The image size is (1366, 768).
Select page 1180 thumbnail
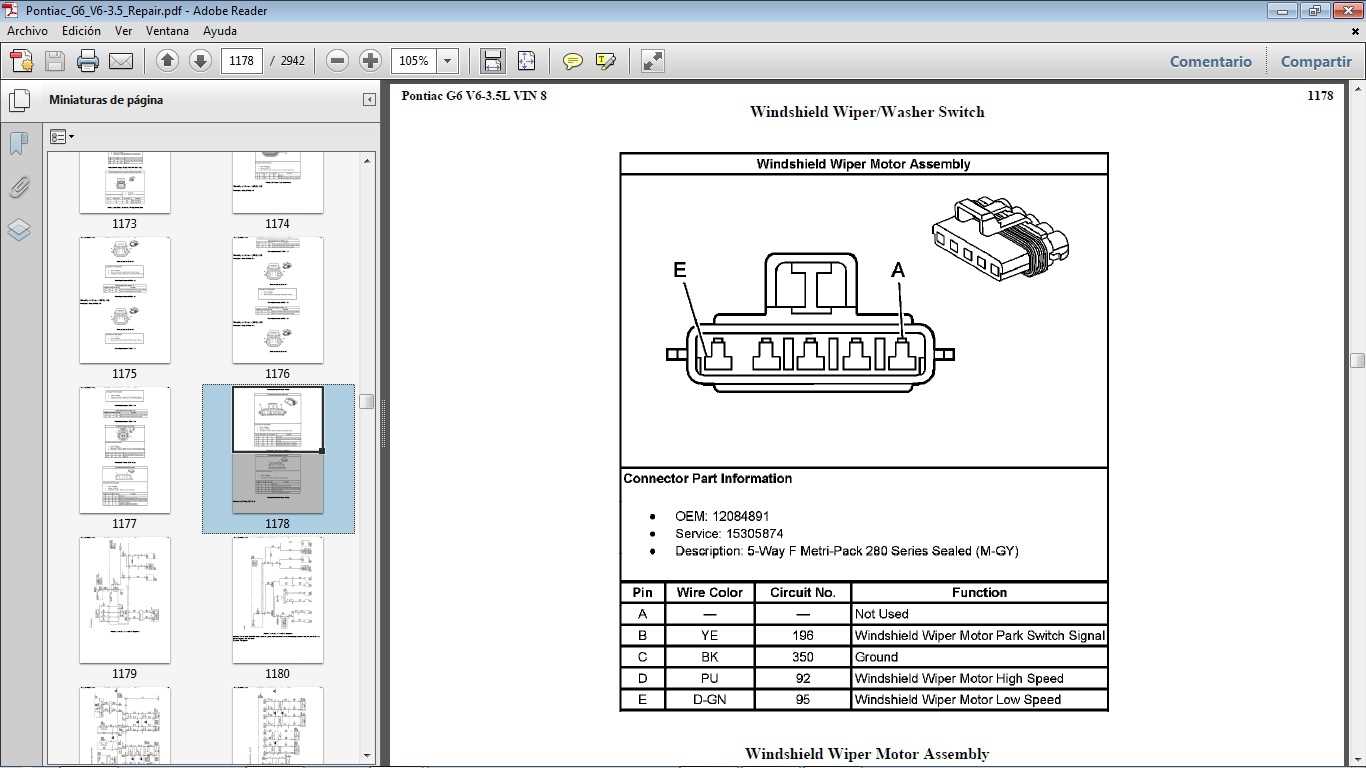coord(278,600)
